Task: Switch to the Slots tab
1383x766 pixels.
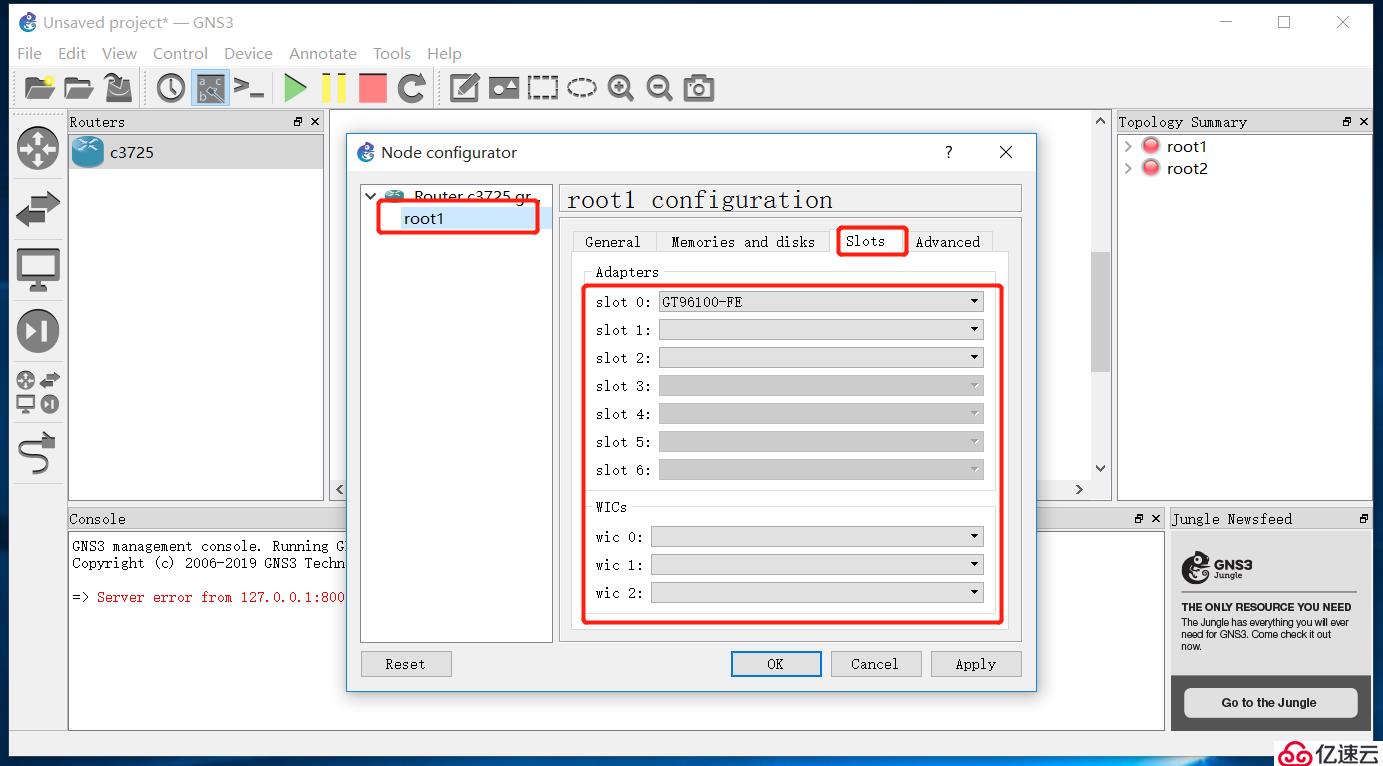Action: tap(866, 241)
